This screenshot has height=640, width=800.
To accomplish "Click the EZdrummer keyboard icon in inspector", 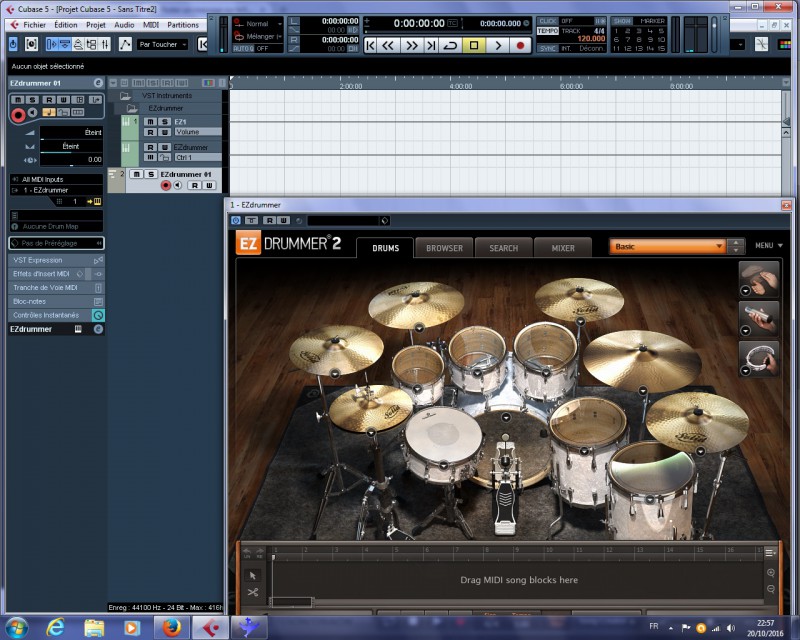I will tap(78, 329).
